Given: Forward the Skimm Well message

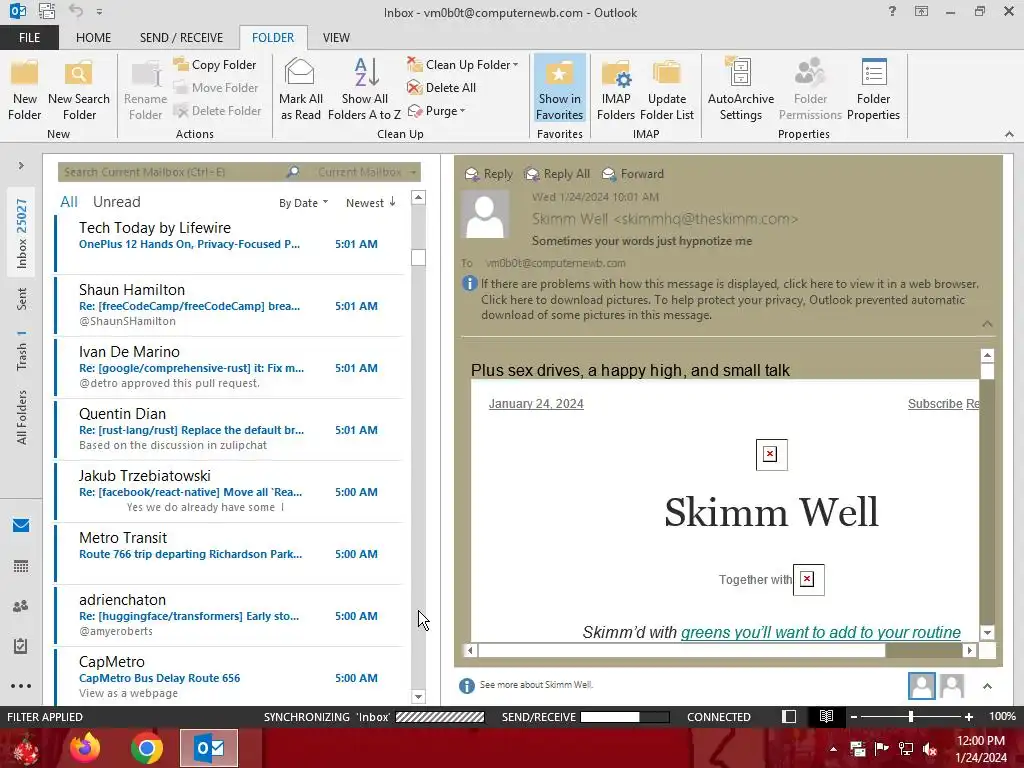Looking at the screenshot, I should (633, 174).
